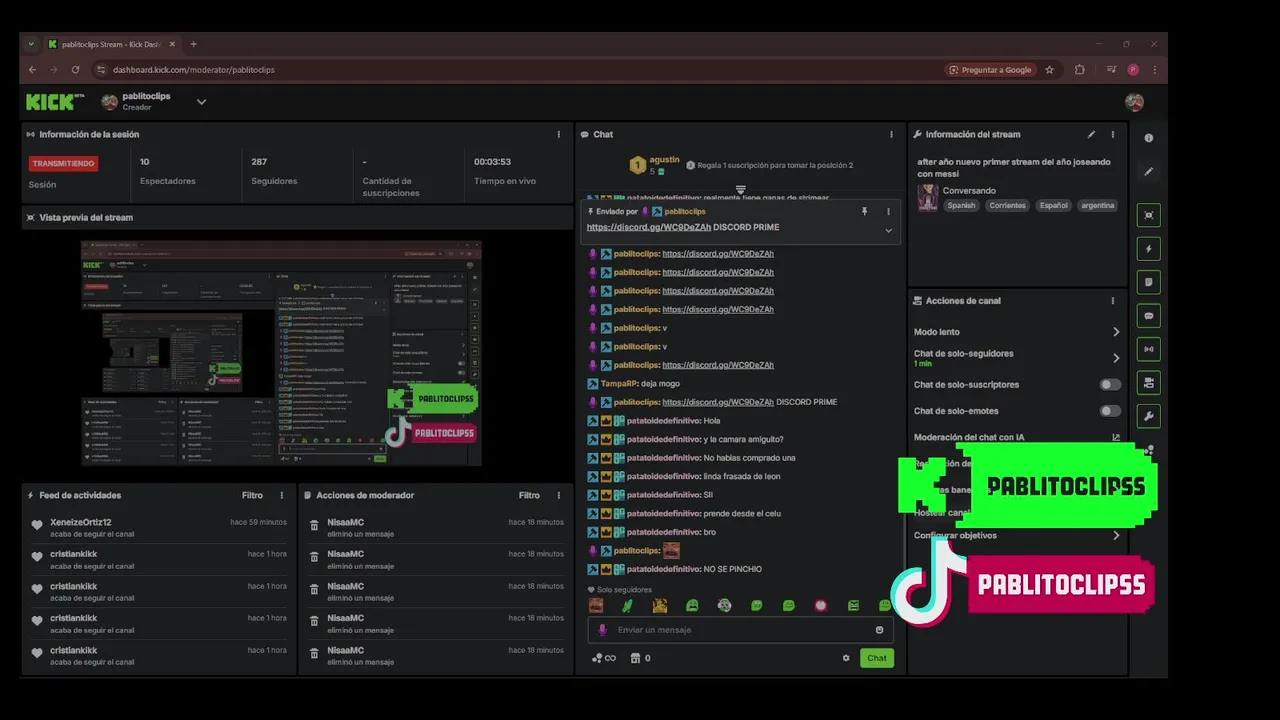The image size is (1280, 720).
Task: Open Acciones de canal three-dot menu
Action: [1112, 301]
